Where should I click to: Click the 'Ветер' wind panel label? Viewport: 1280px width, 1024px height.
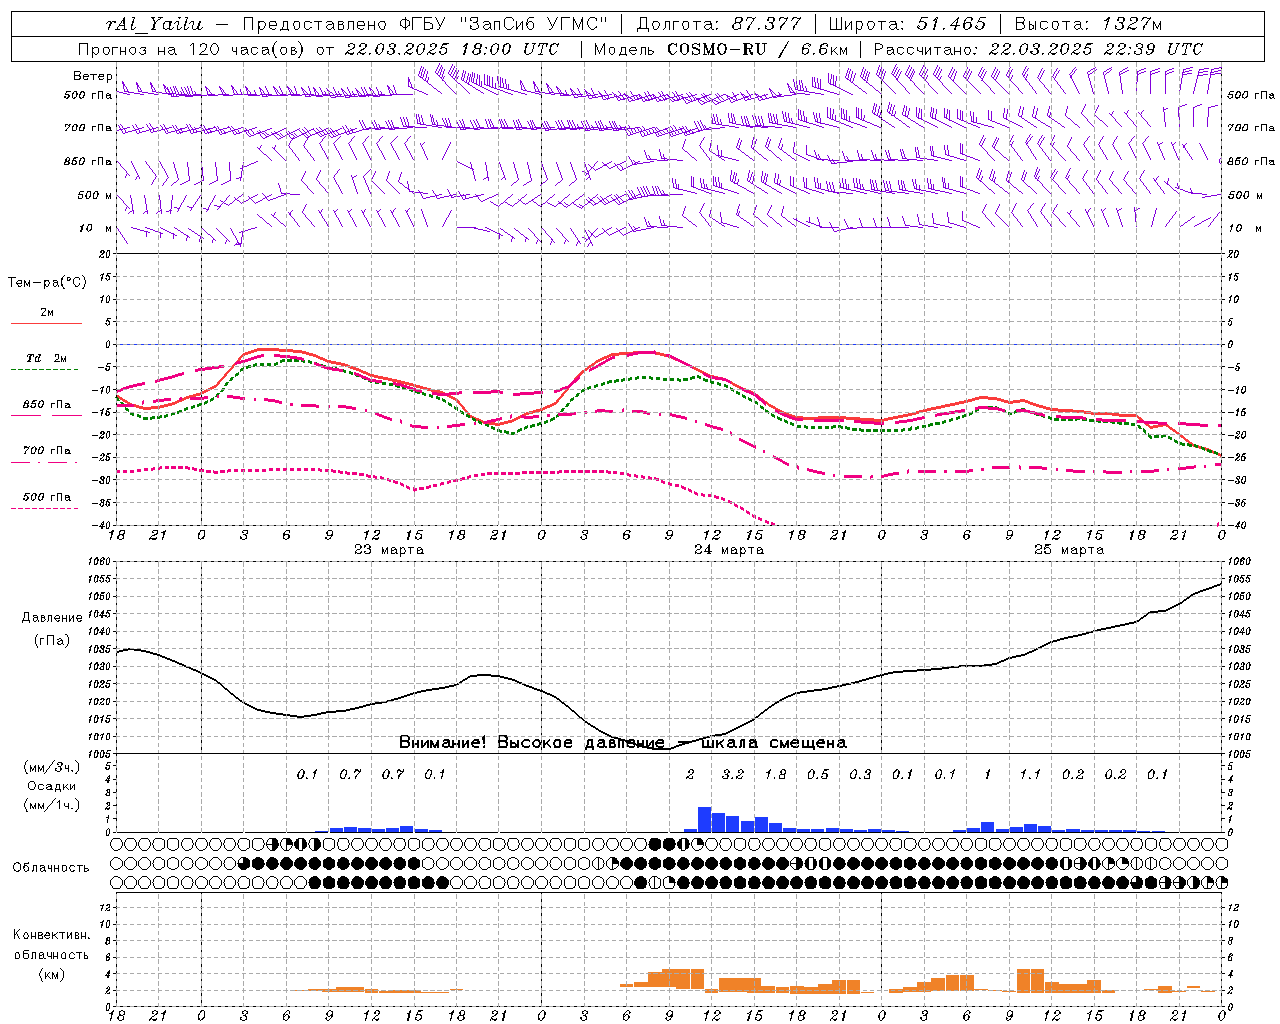click(x=93, y=76)
